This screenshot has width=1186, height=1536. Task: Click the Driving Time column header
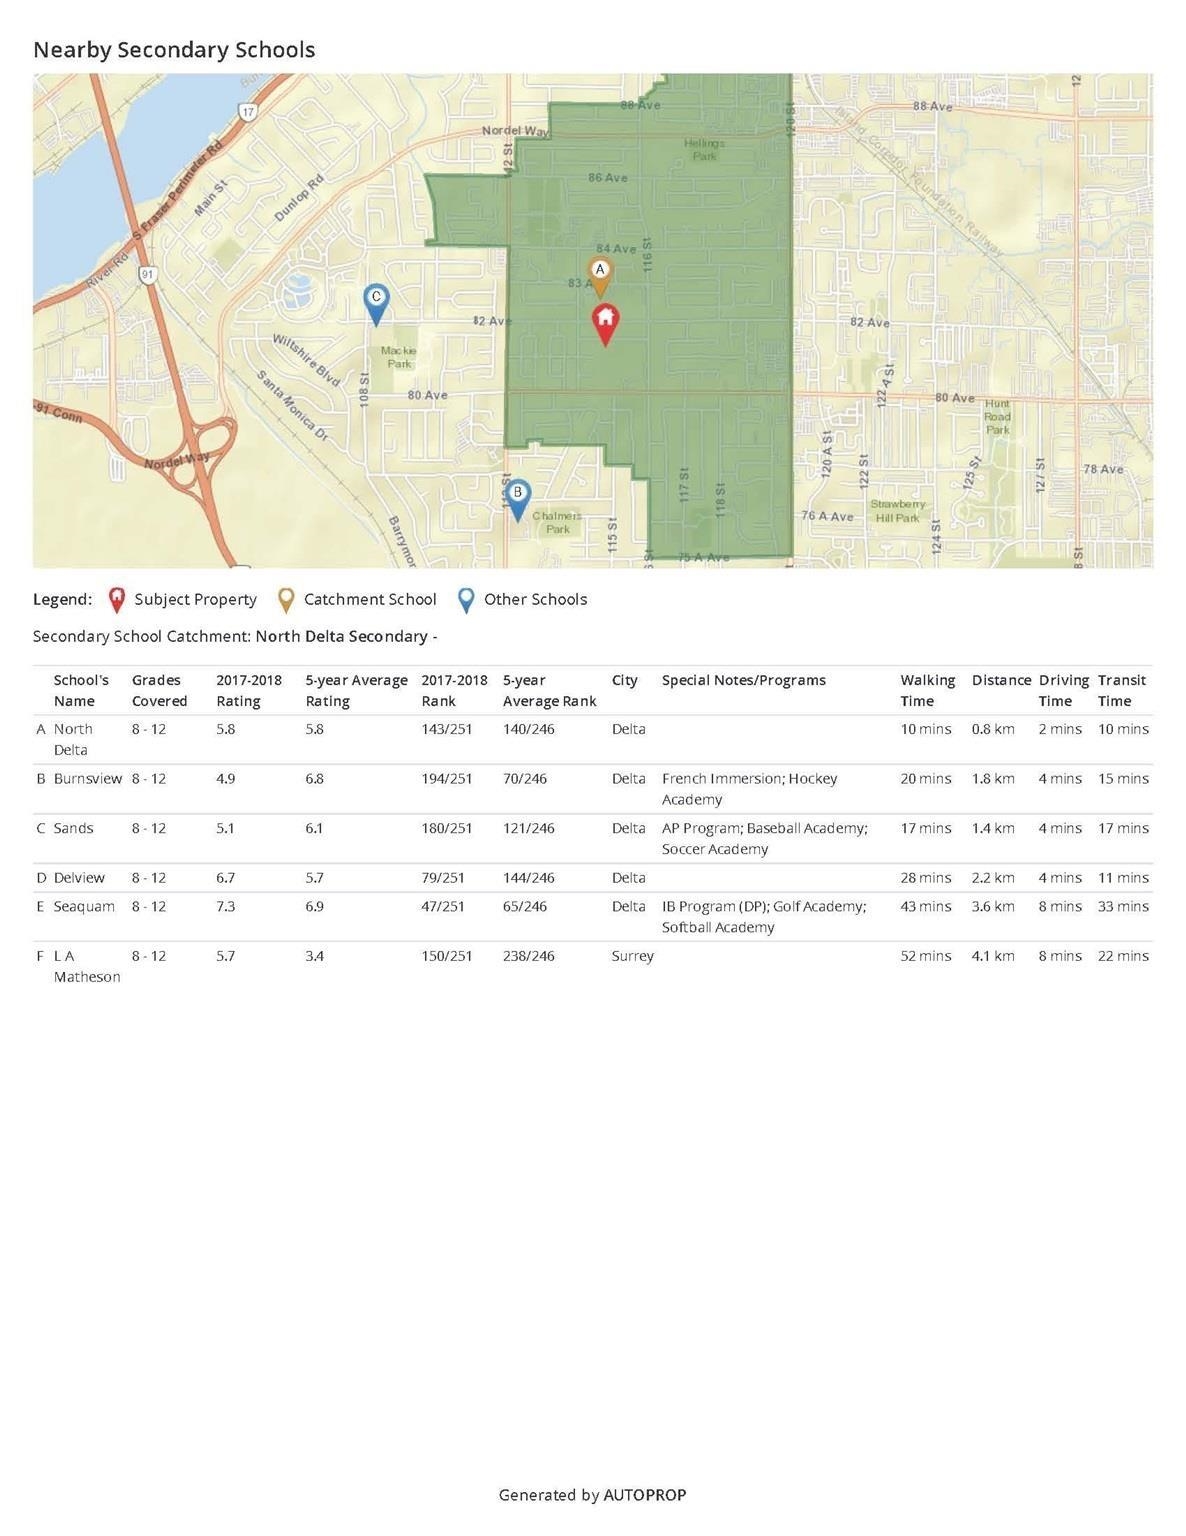coord(1063,690)
